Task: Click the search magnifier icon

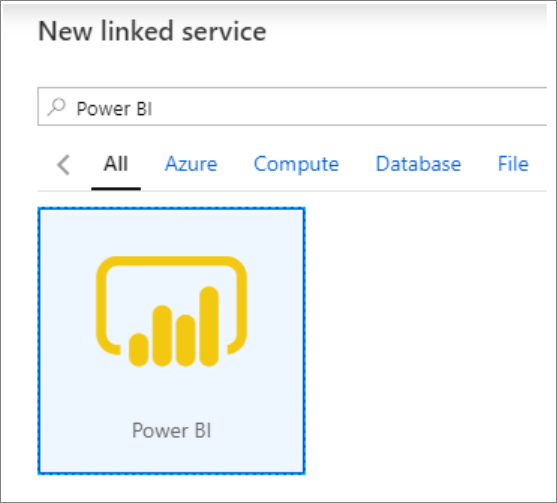Action: point(56,107)
